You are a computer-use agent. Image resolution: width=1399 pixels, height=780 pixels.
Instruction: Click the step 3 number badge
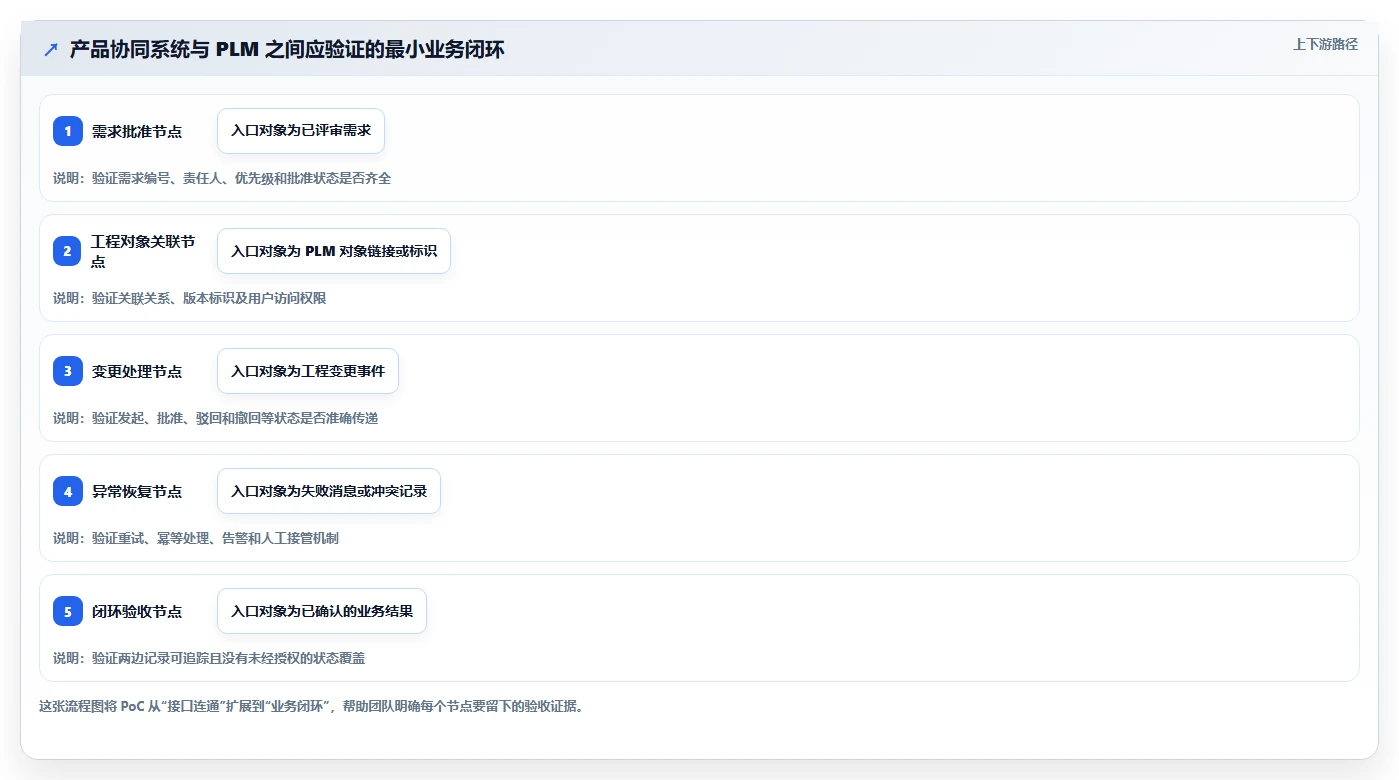pos(68,371)
